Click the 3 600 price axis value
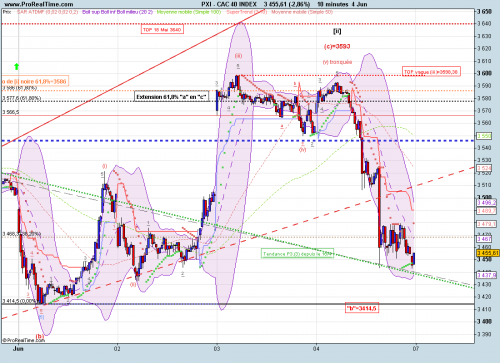 [x=484, y=73]
